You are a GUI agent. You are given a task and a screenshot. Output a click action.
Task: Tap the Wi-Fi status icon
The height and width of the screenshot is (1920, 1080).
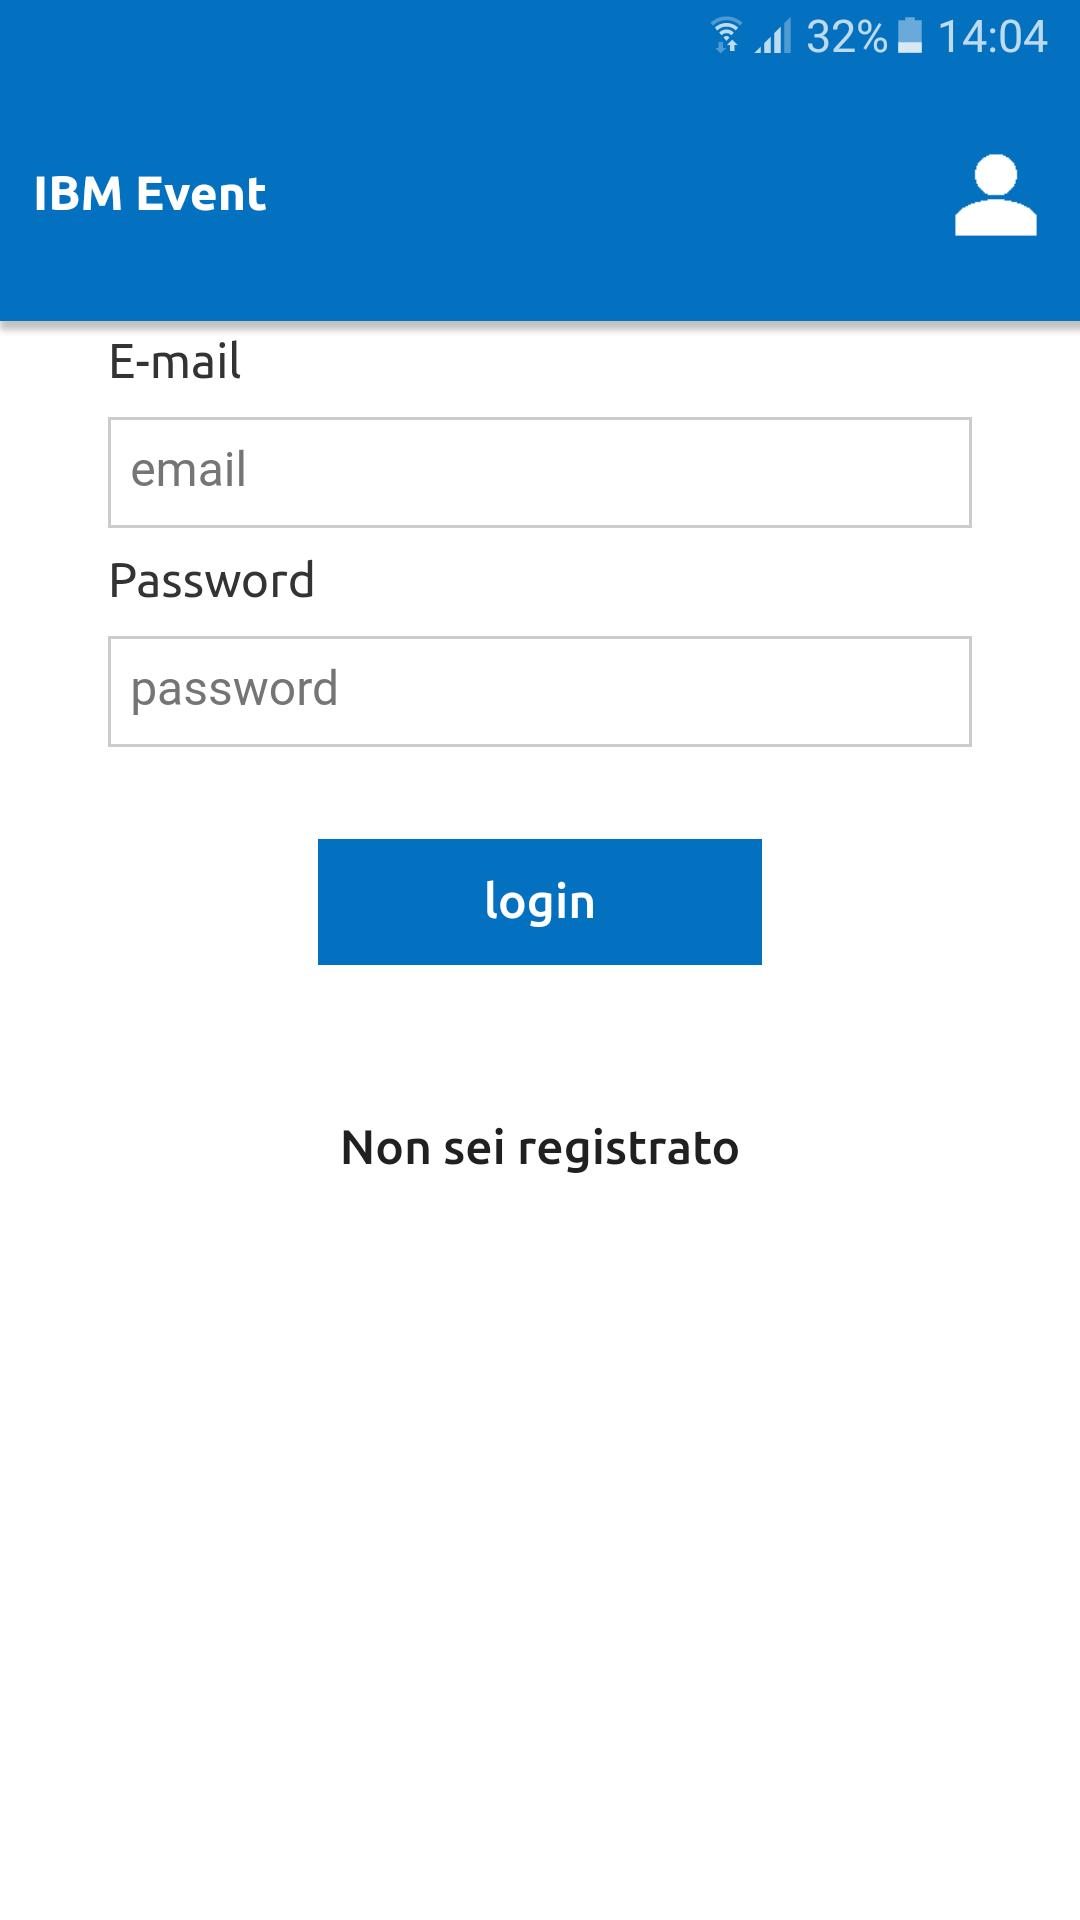tap(727, 36)
